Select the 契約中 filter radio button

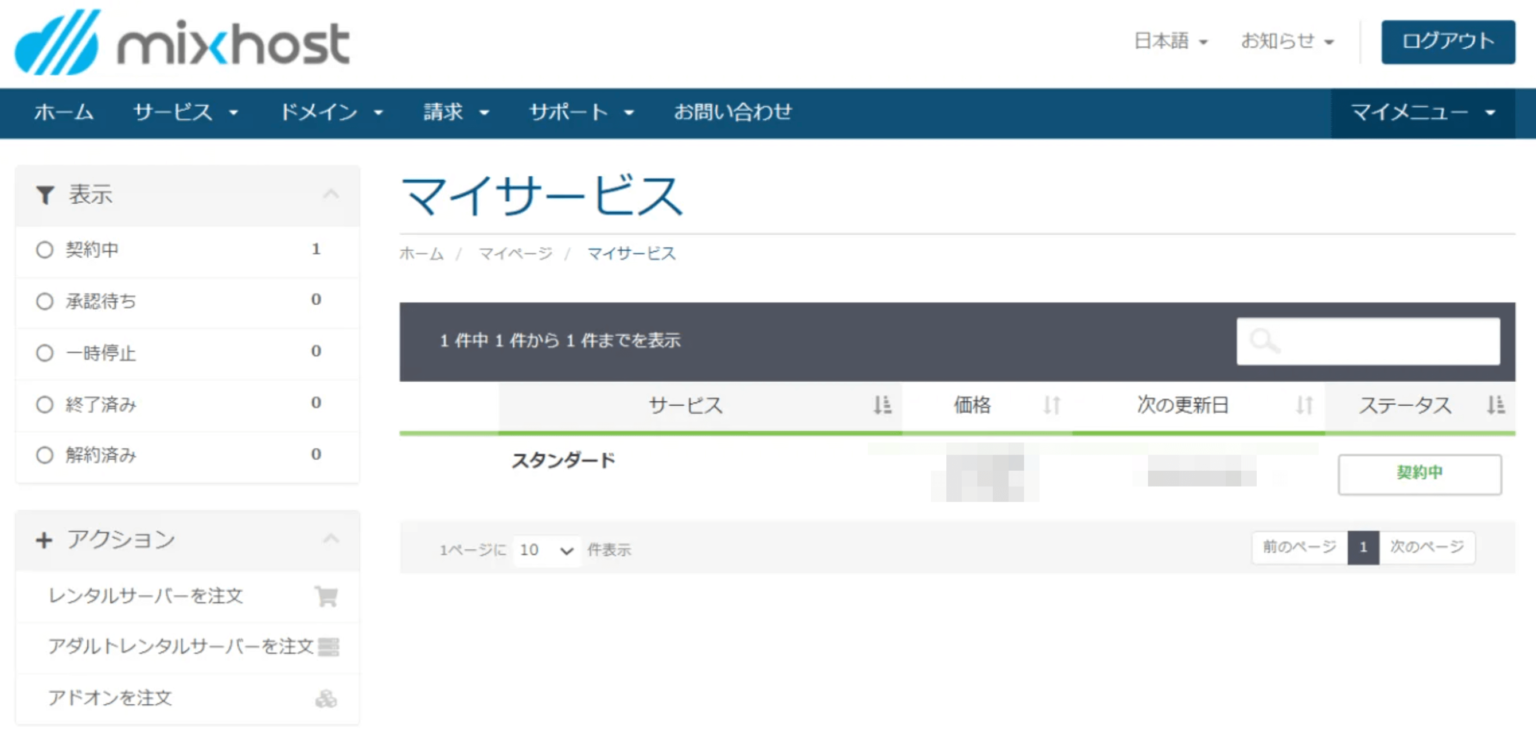pyautogui.click(x=45, y=250)
